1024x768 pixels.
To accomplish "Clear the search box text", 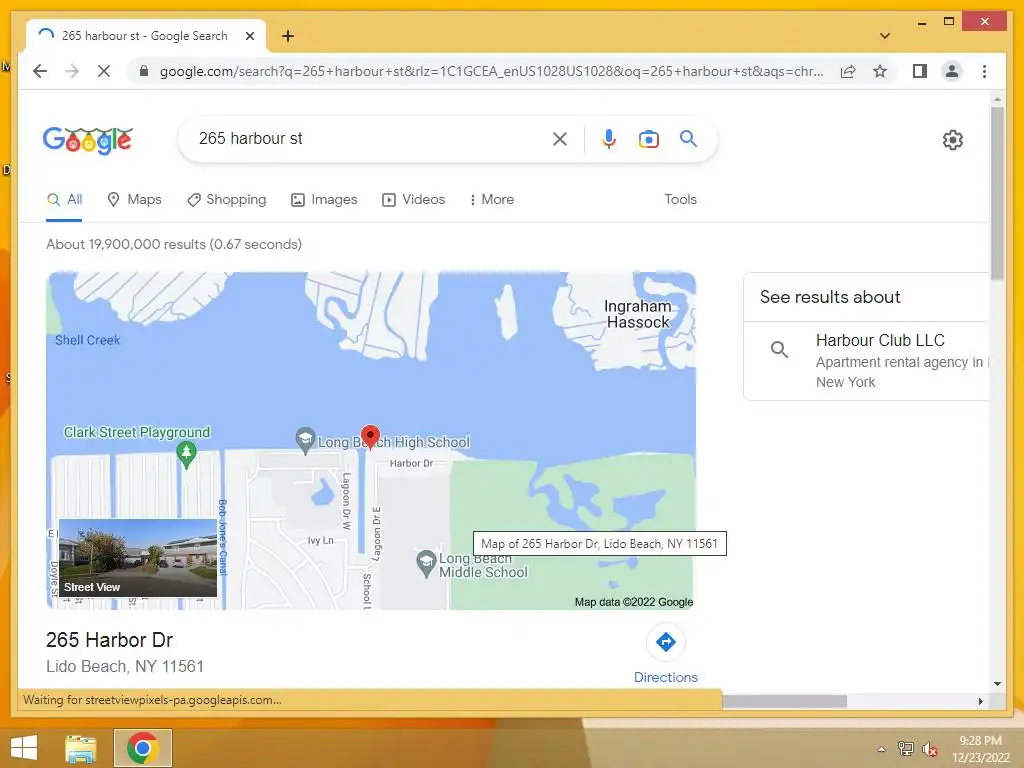I will click(x=560, y=138).
